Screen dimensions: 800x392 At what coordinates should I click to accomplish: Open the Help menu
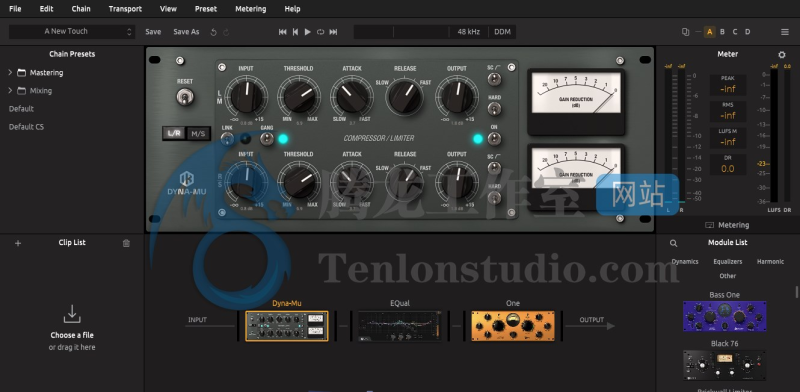point(292,9)
